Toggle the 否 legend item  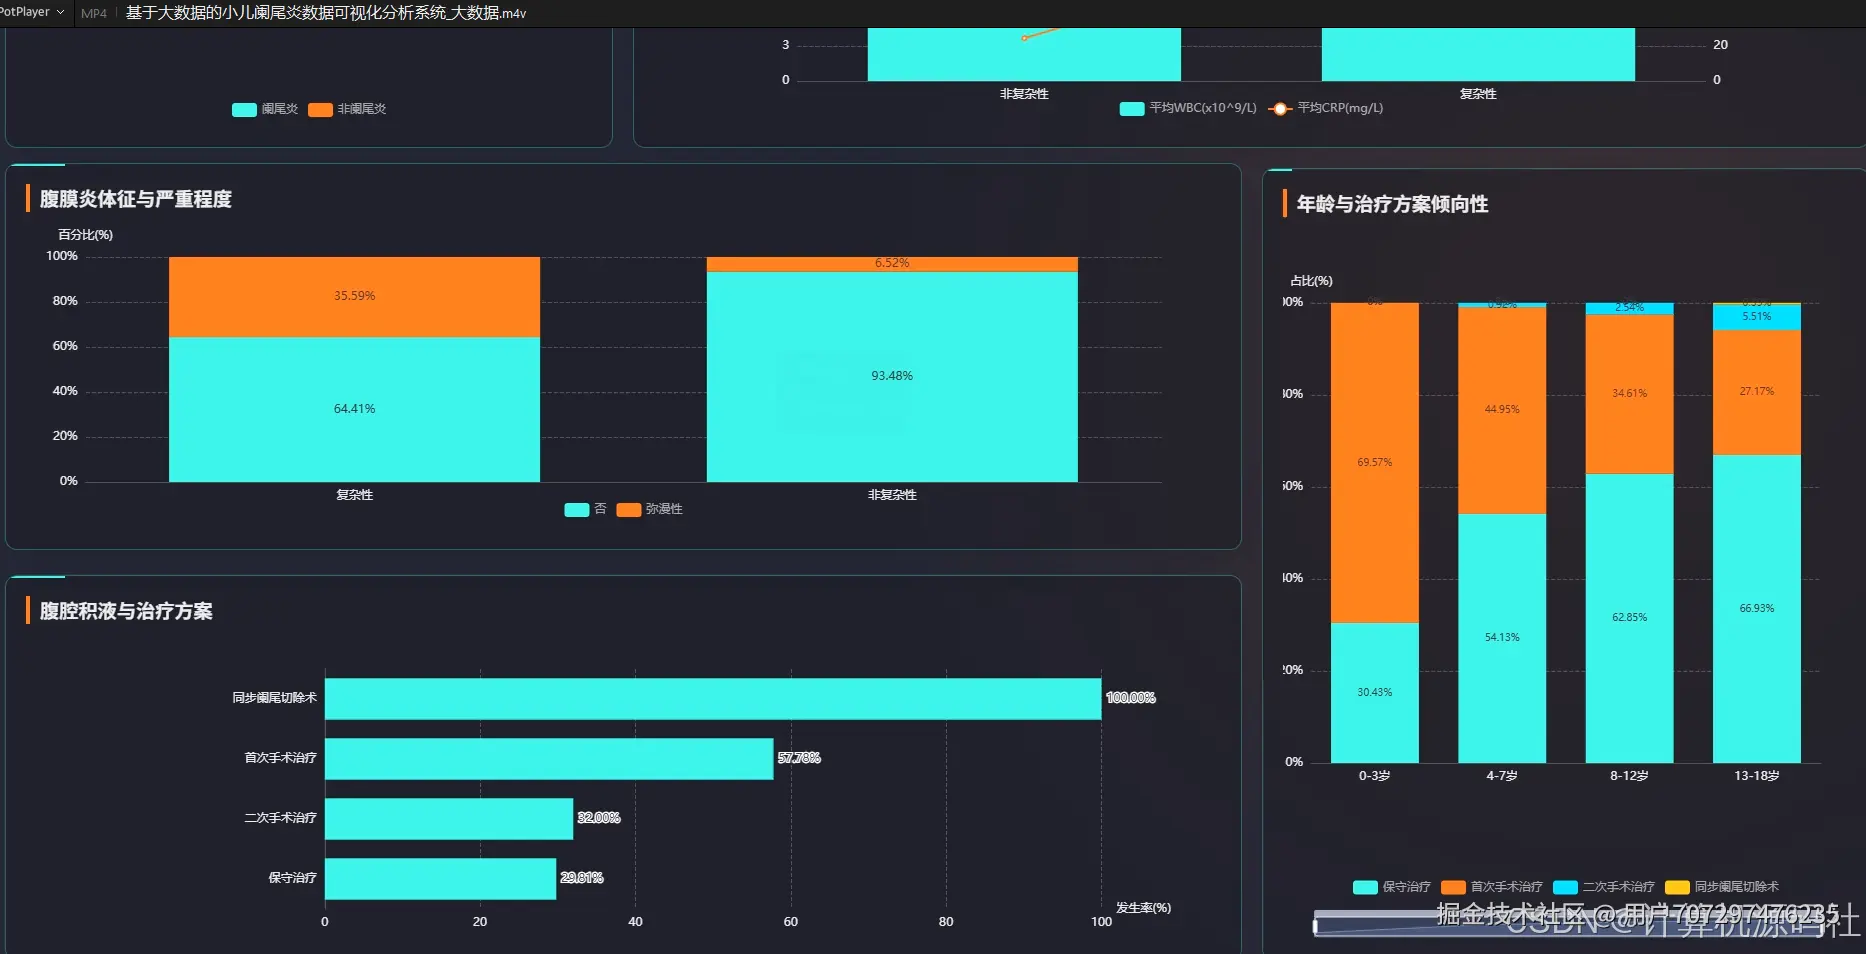tap(585, 509)
